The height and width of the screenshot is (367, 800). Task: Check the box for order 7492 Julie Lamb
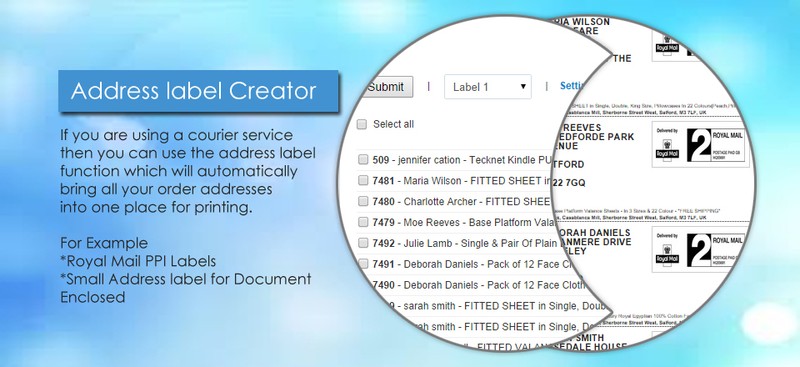(363, 243)
